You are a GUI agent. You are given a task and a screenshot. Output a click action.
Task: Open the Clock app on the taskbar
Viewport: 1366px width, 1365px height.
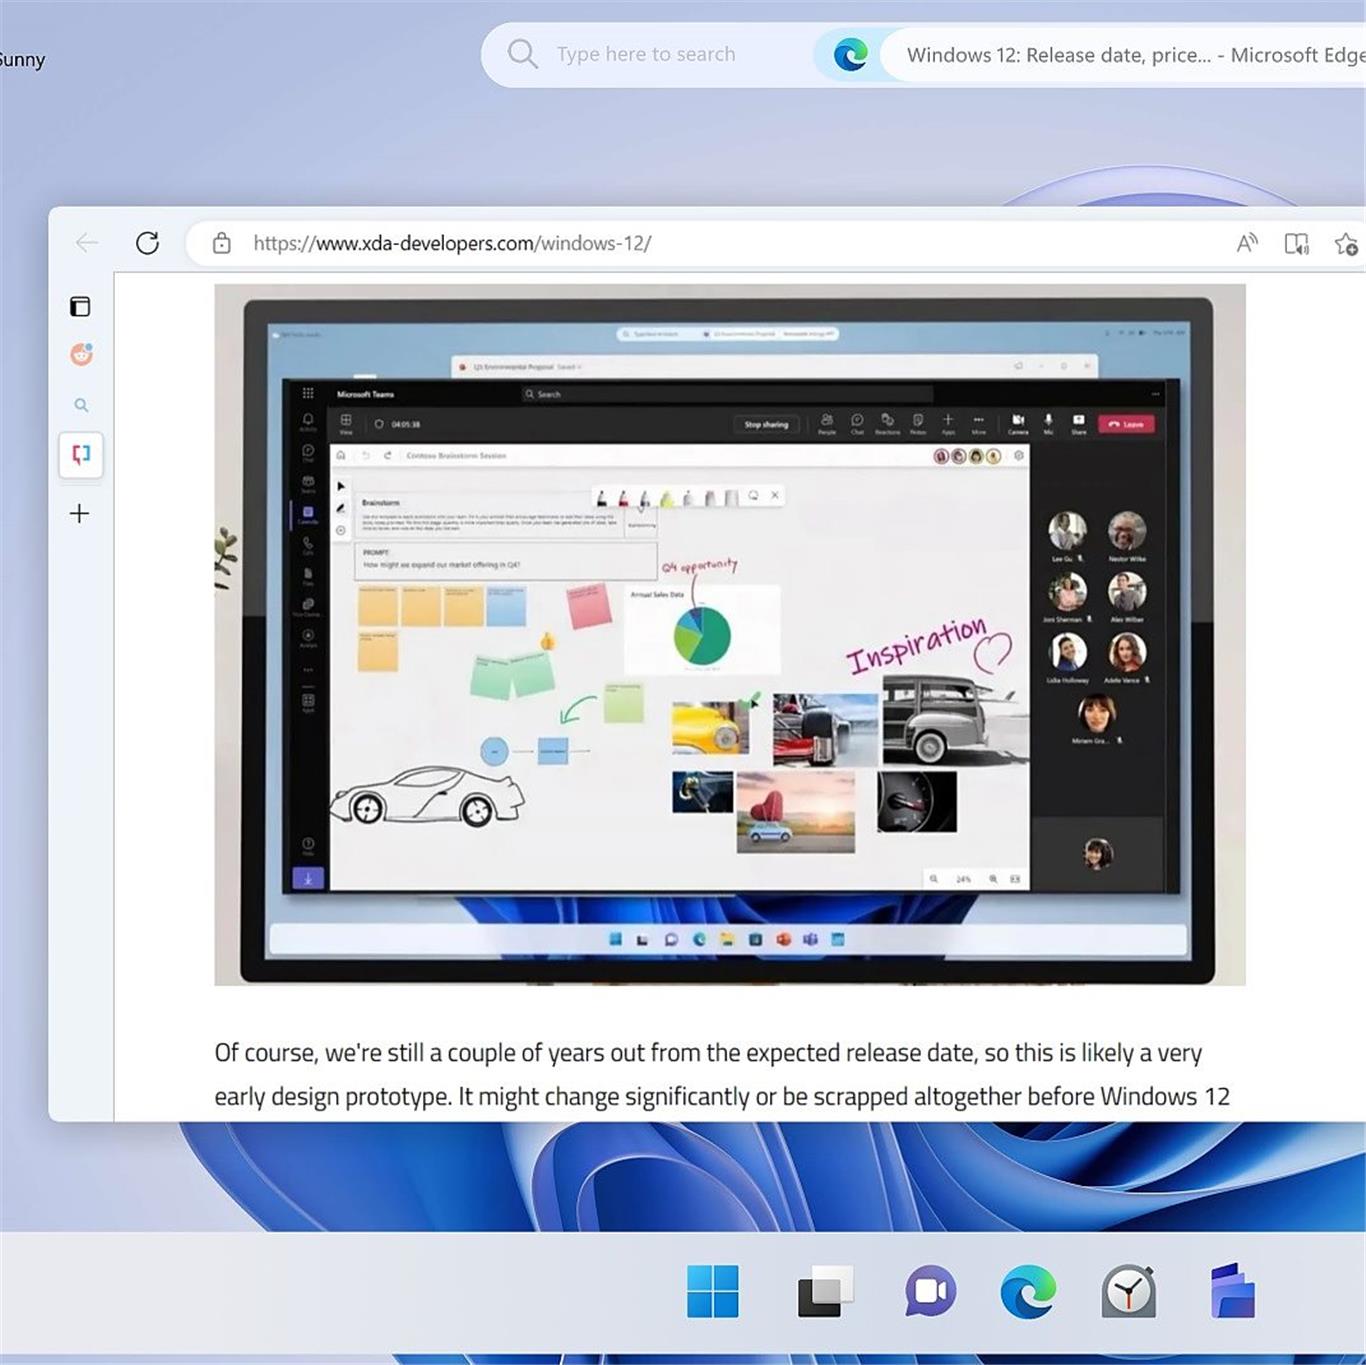click(1129, 1291)
